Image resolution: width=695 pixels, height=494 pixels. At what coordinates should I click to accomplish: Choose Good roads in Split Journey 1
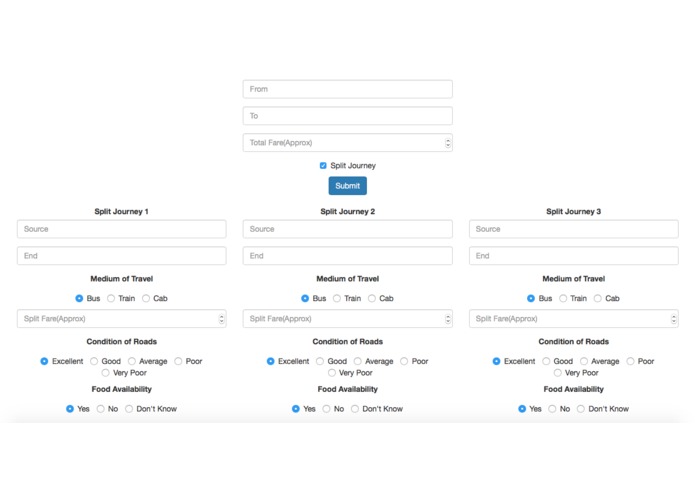(94, 362)
